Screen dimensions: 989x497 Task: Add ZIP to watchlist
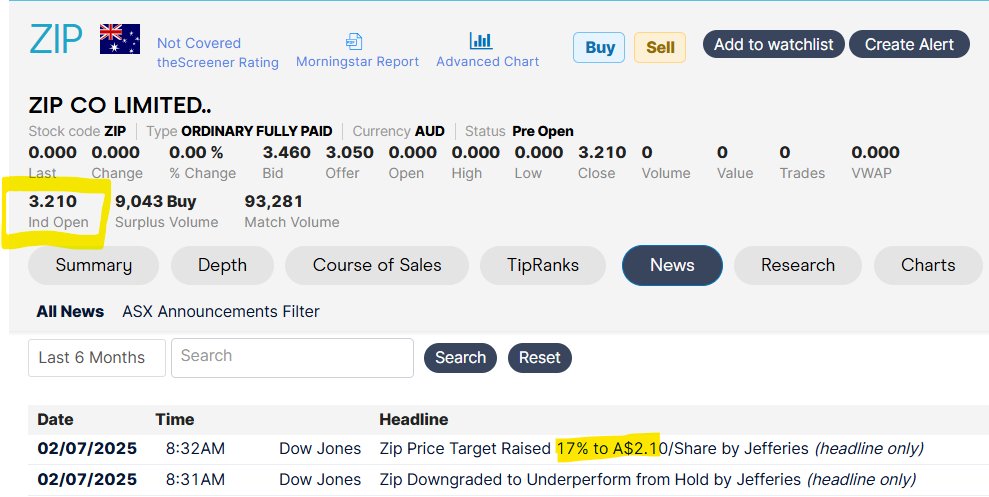[x=773, y=44]
